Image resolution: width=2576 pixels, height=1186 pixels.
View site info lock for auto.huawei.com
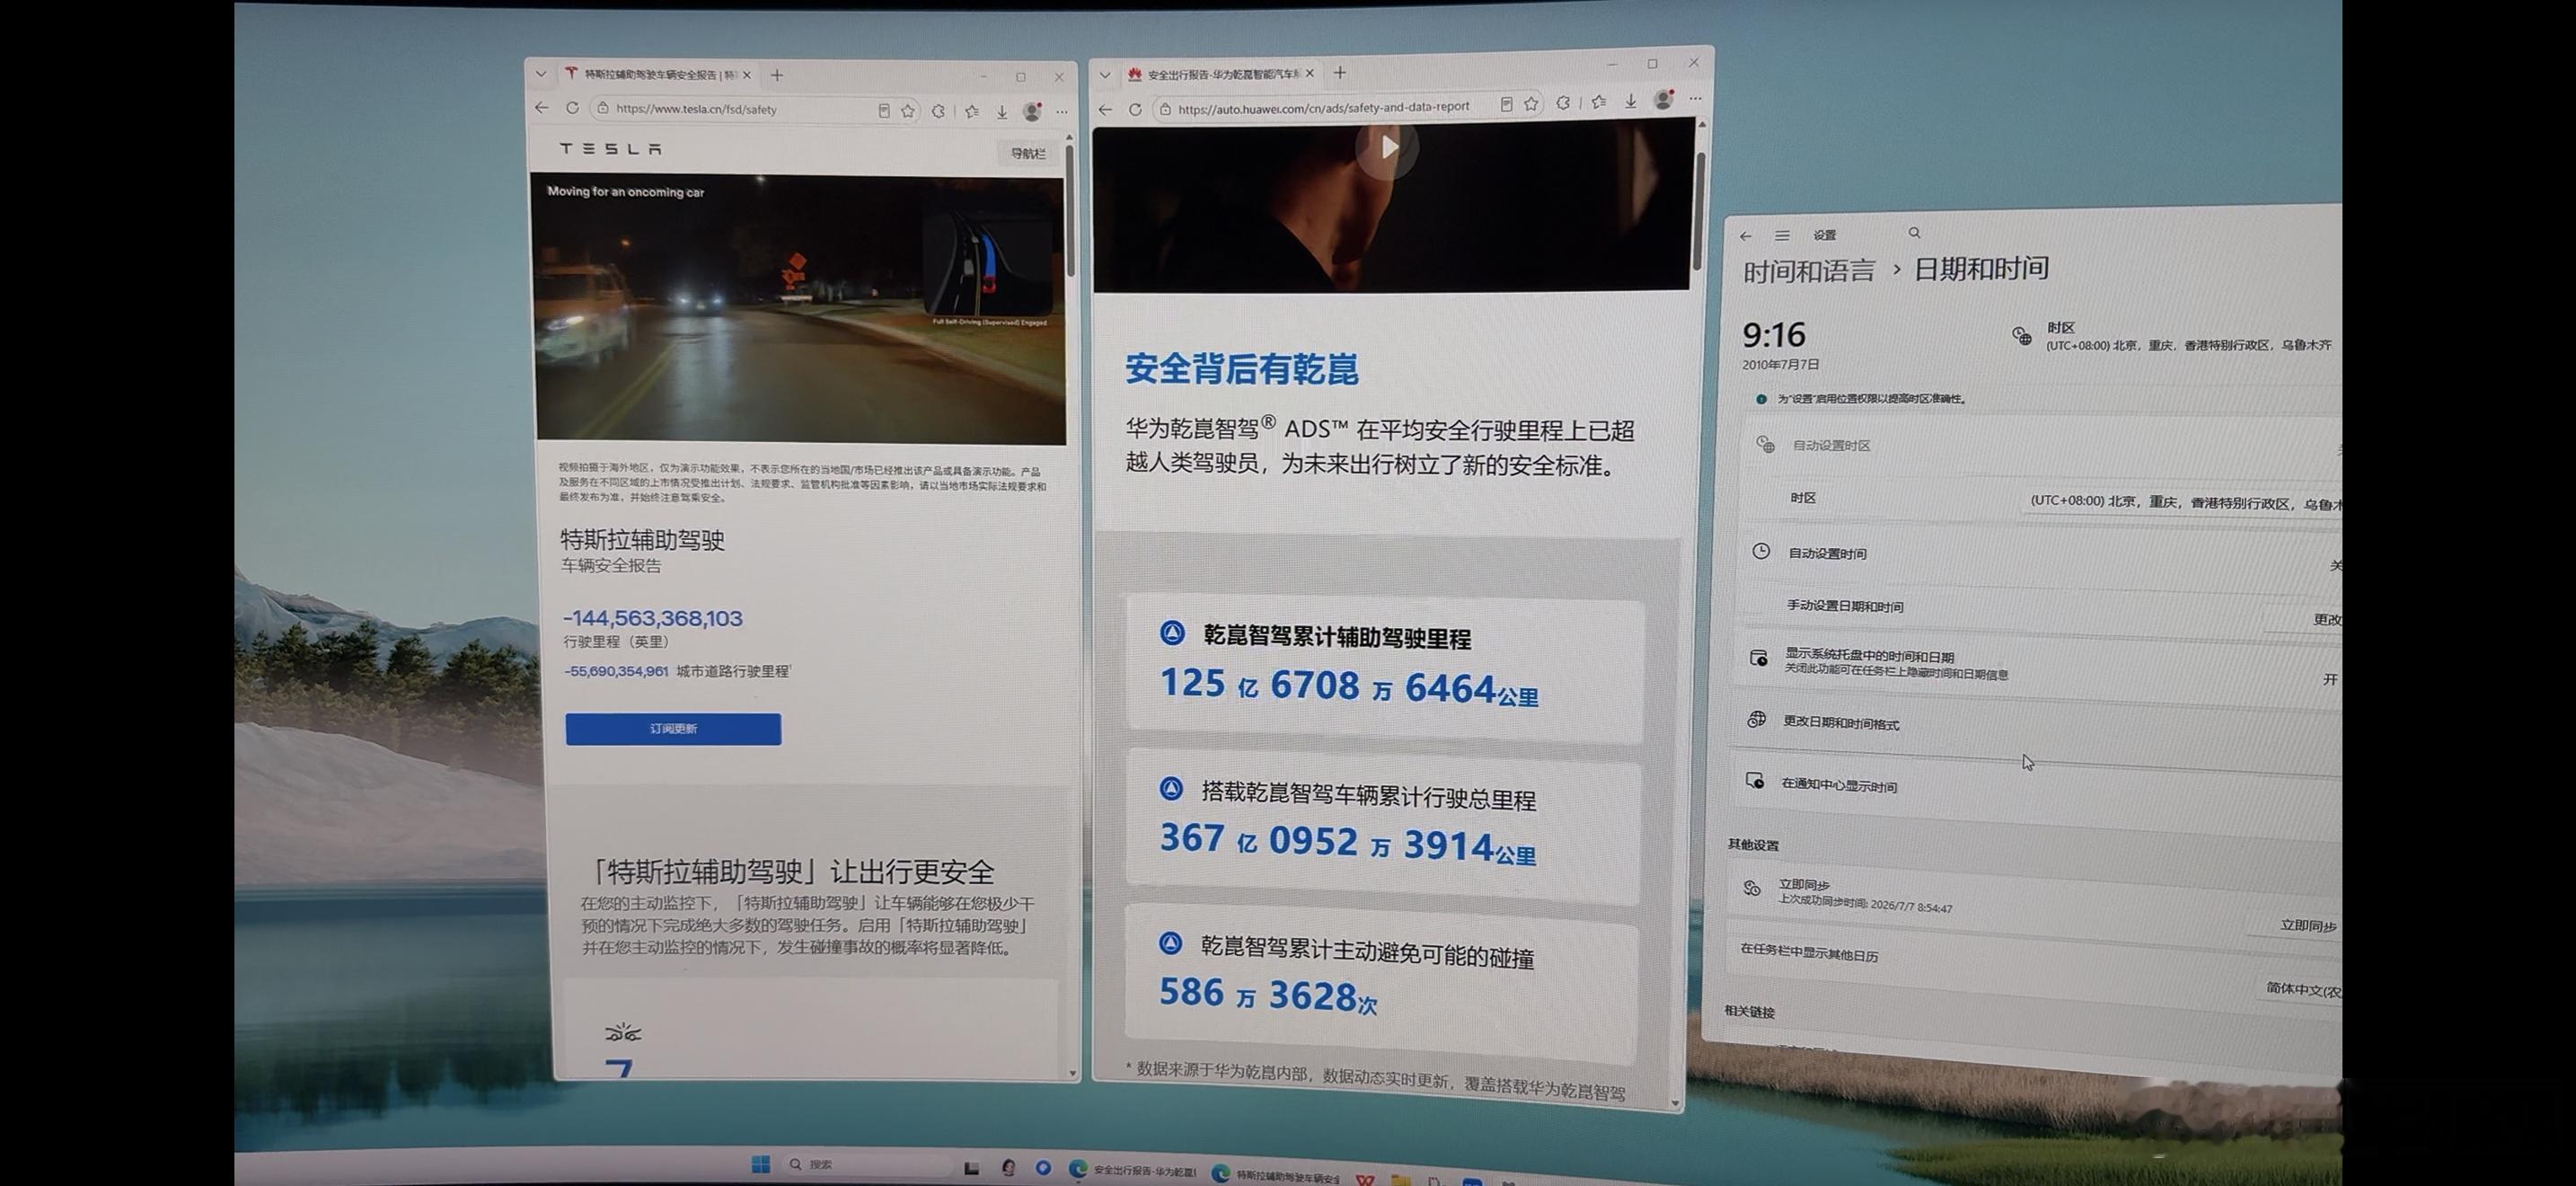point(1165,108)
